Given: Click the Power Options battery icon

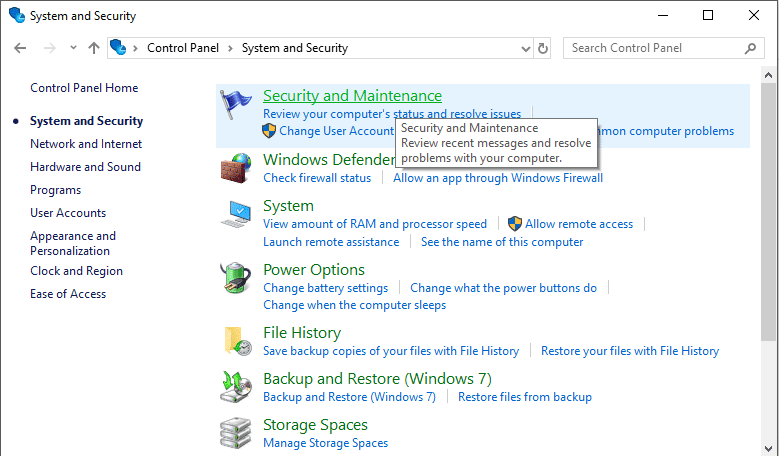Looking at the screenshot, I should (x=236, y=278).
